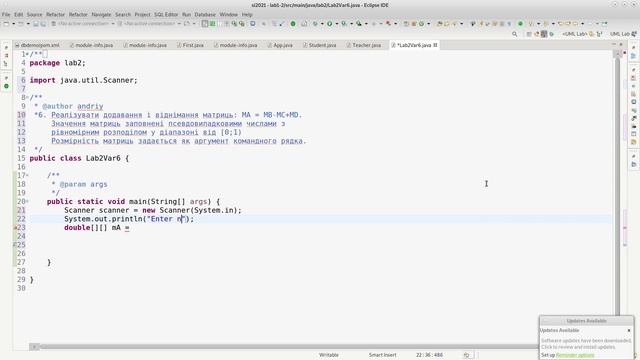This screenshot has height=360, width=640.
Task: Click the 22:36:486 cursor position status
Action: 429,355
